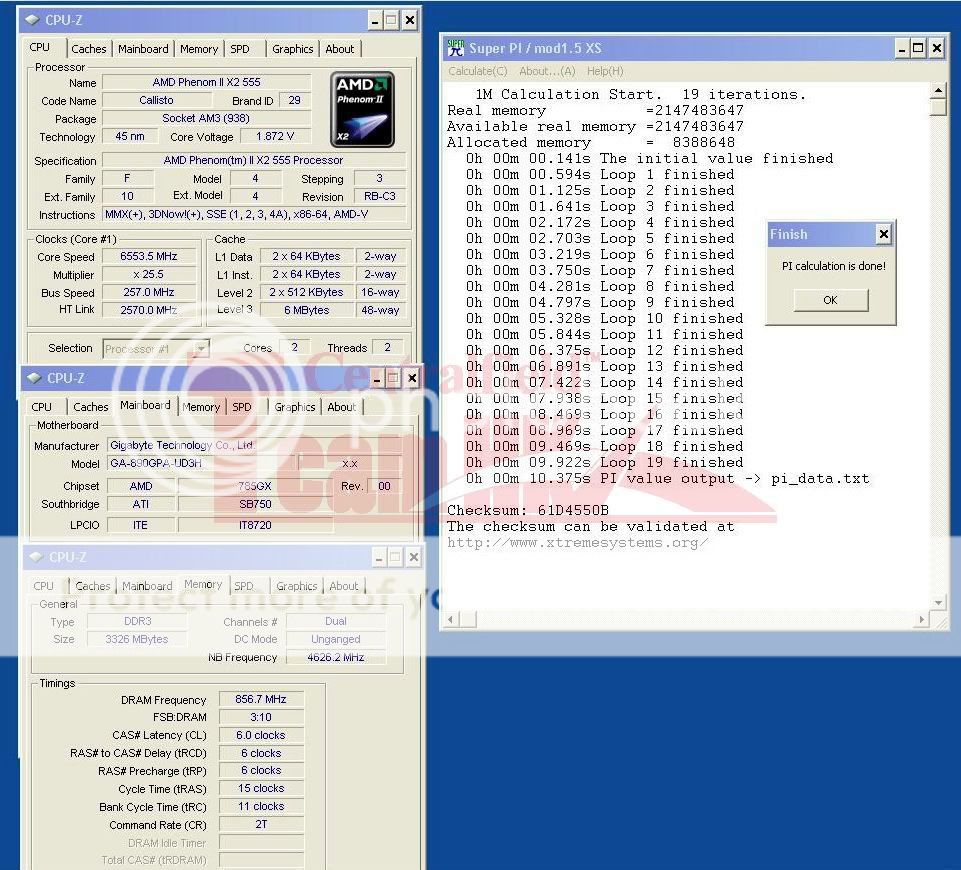Click OK in the Finish dialog
The height and width of the screenshot is (870, 961).
click(830, 300)
